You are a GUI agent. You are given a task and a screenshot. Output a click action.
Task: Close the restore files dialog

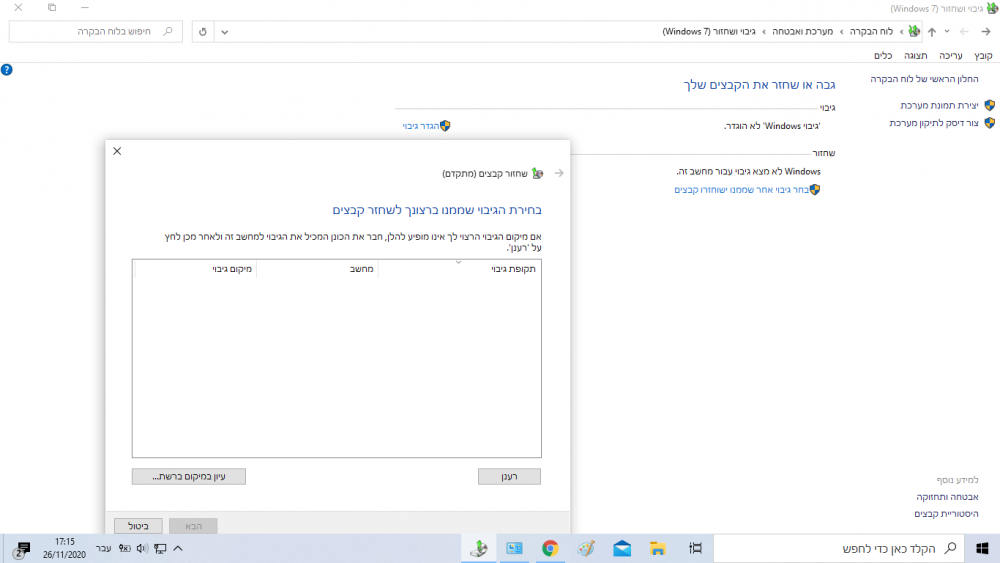(x=117, y=151)
